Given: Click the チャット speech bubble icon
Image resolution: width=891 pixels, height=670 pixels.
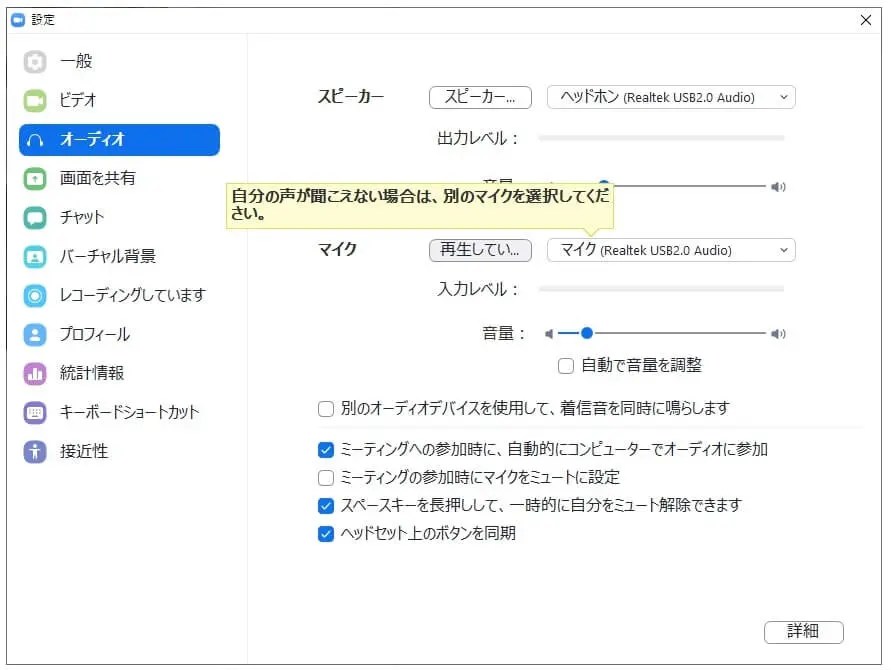Looking at the screenshot, I should point(35,218).
